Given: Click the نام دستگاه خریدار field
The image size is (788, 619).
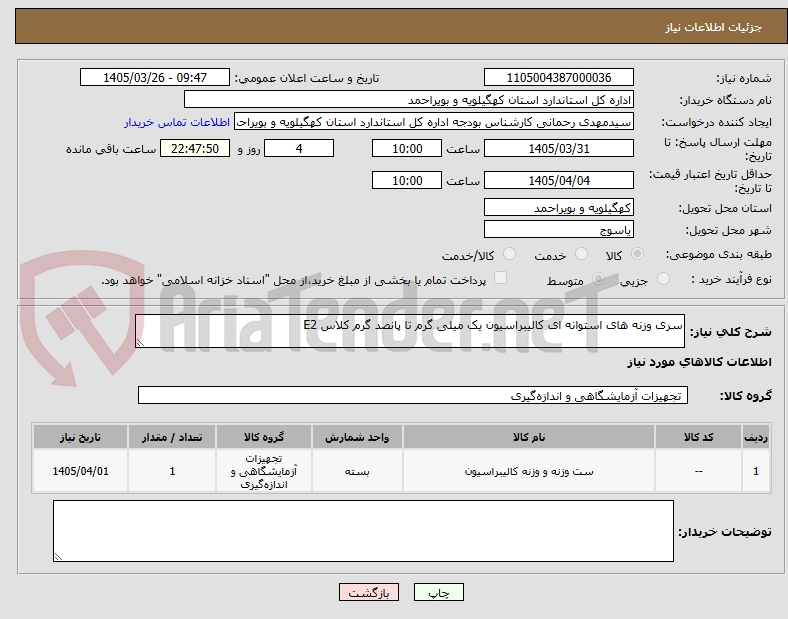Looking at the screenshot, I should tap(409, 99).
